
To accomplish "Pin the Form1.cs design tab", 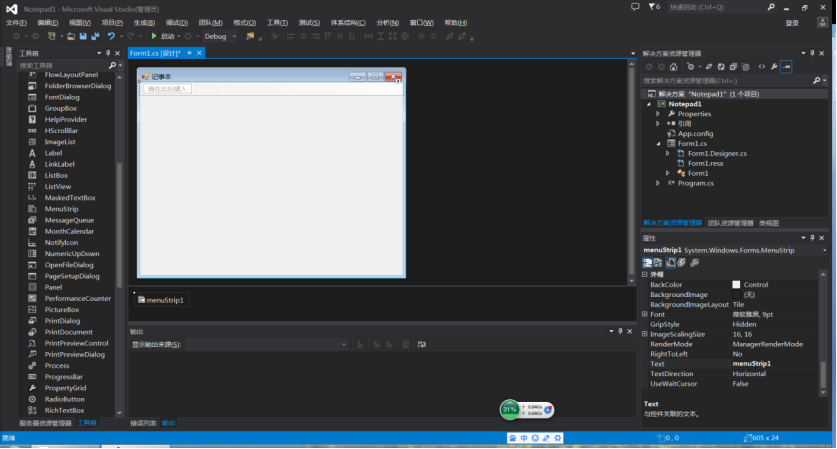I will pos(189,53).
